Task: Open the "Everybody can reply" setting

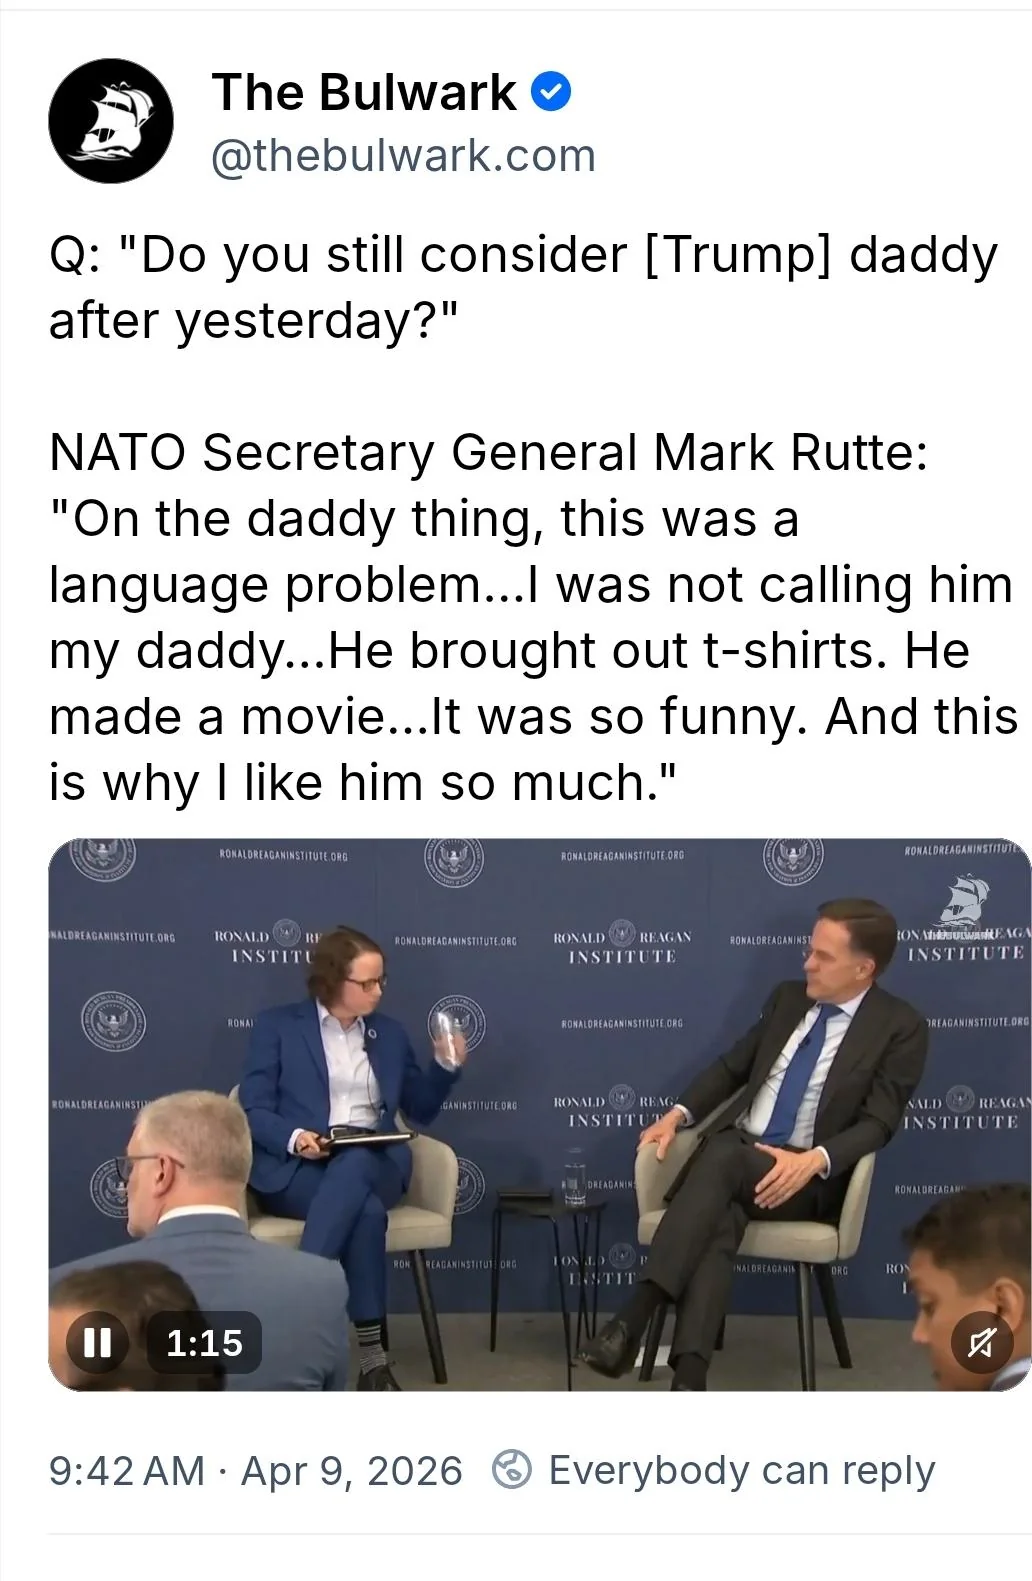Action: point(741,1470)
